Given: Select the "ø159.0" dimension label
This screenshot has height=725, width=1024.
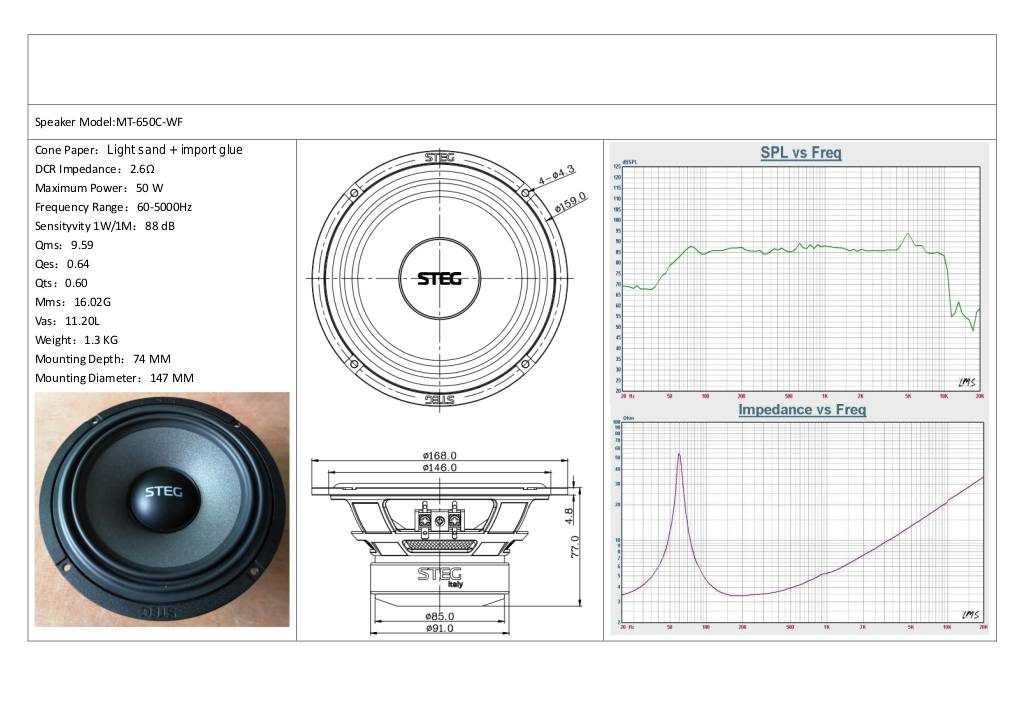Looking at the screenshot, I should click(x=571, y=202).
